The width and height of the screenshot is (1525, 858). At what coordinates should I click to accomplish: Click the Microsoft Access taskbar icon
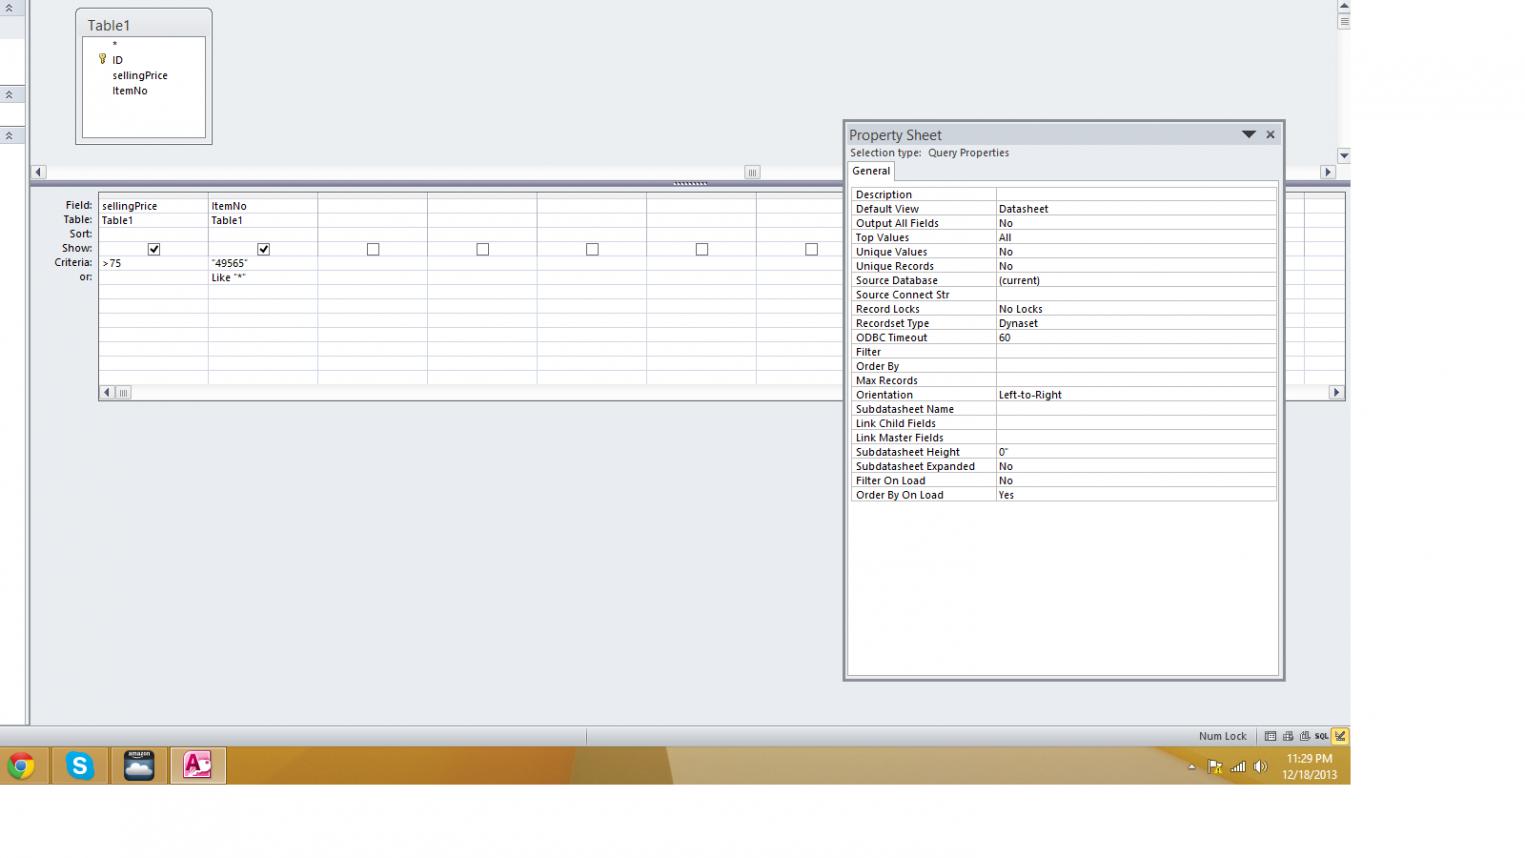point(197,766)
